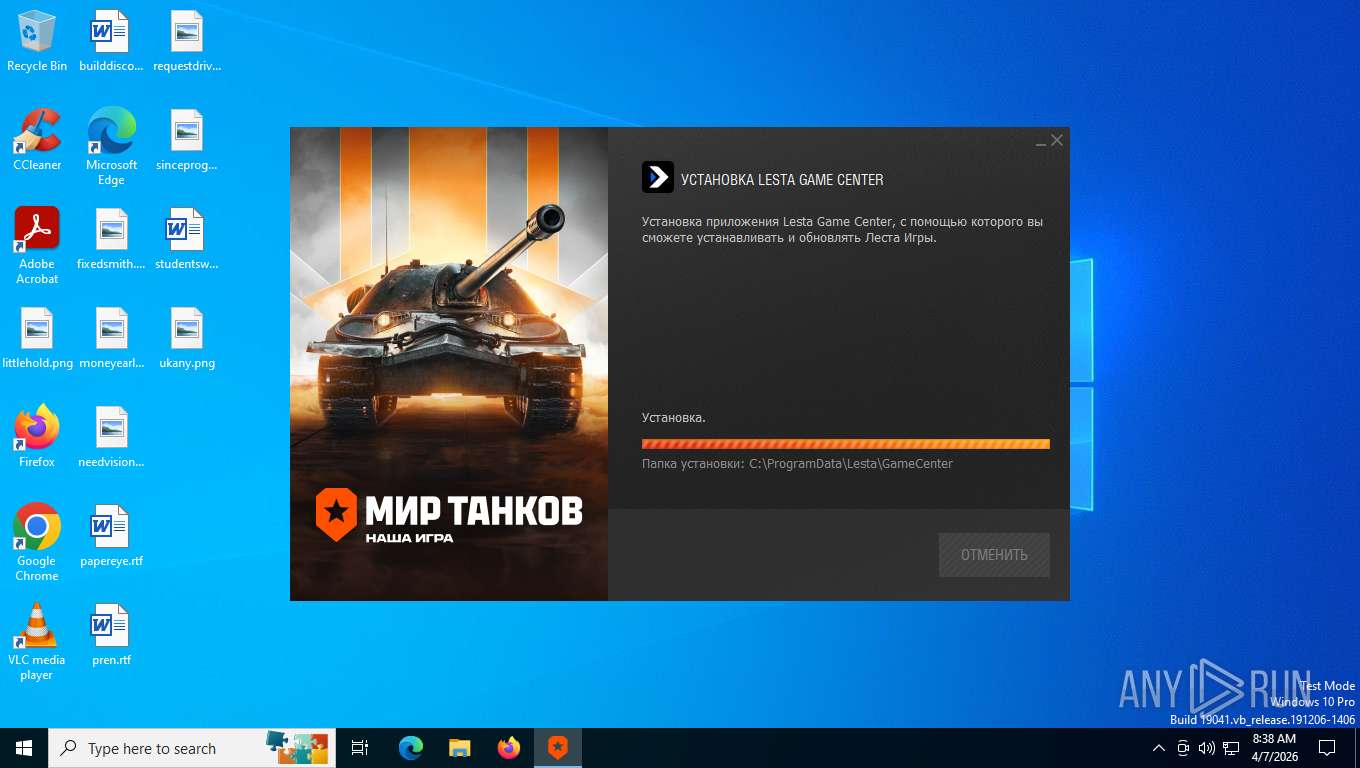This screenshot has height=768, width=1360.
Task: Click the Lesta Game Center logo icon
Action: click(x=658, y=177)
